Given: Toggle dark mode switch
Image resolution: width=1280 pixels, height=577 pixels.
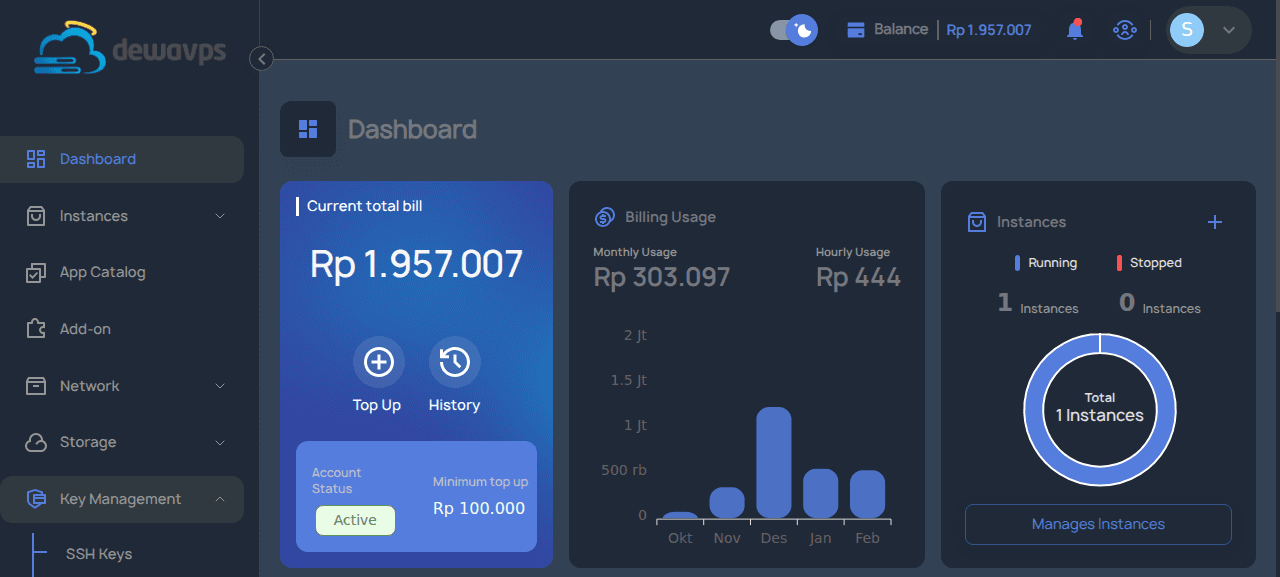Looking at the screenshot, I should click(794, 30).
